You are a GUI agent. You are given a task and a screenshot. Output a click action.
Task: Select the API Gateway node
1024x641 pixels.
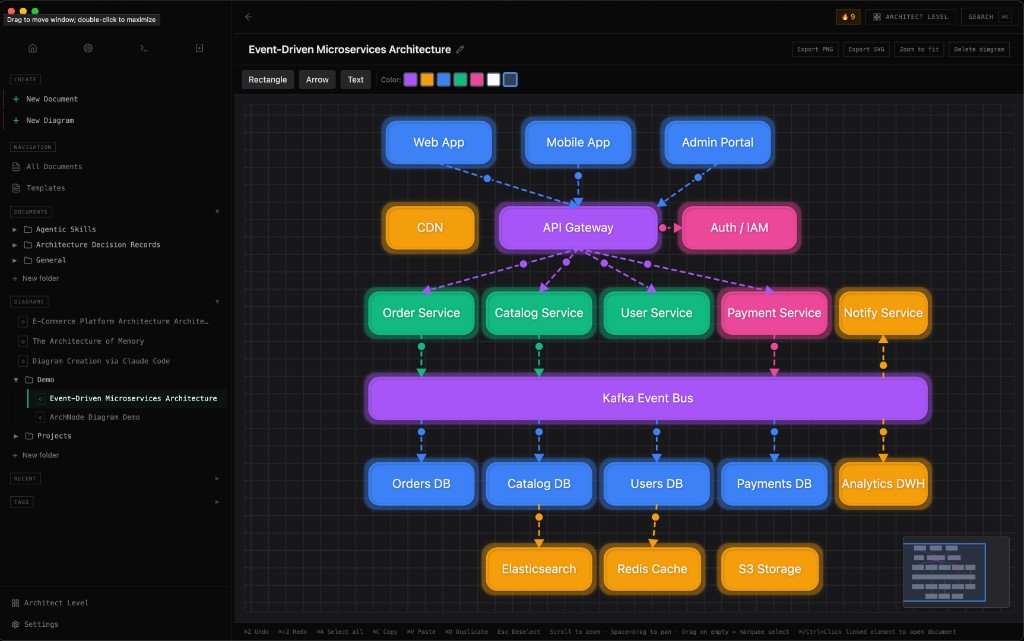(x=578, y=228)
